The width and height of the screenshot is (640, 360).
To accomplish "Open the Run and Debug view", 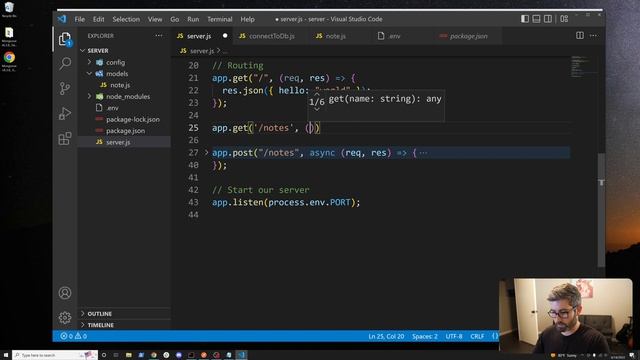I will point(65,113).
